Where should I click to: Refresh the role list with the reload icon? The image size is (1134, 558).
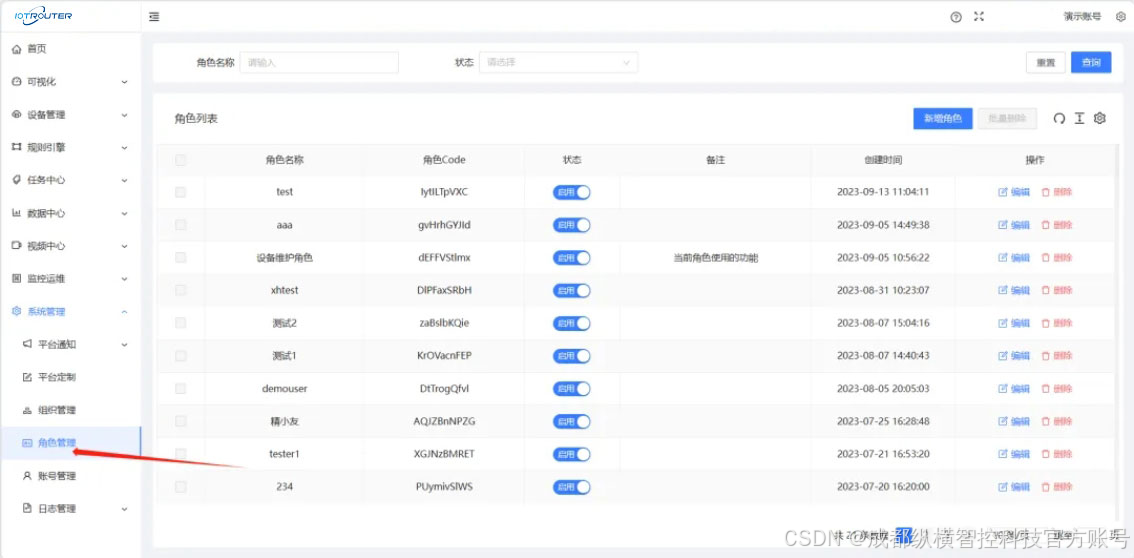click(1059, 118)
